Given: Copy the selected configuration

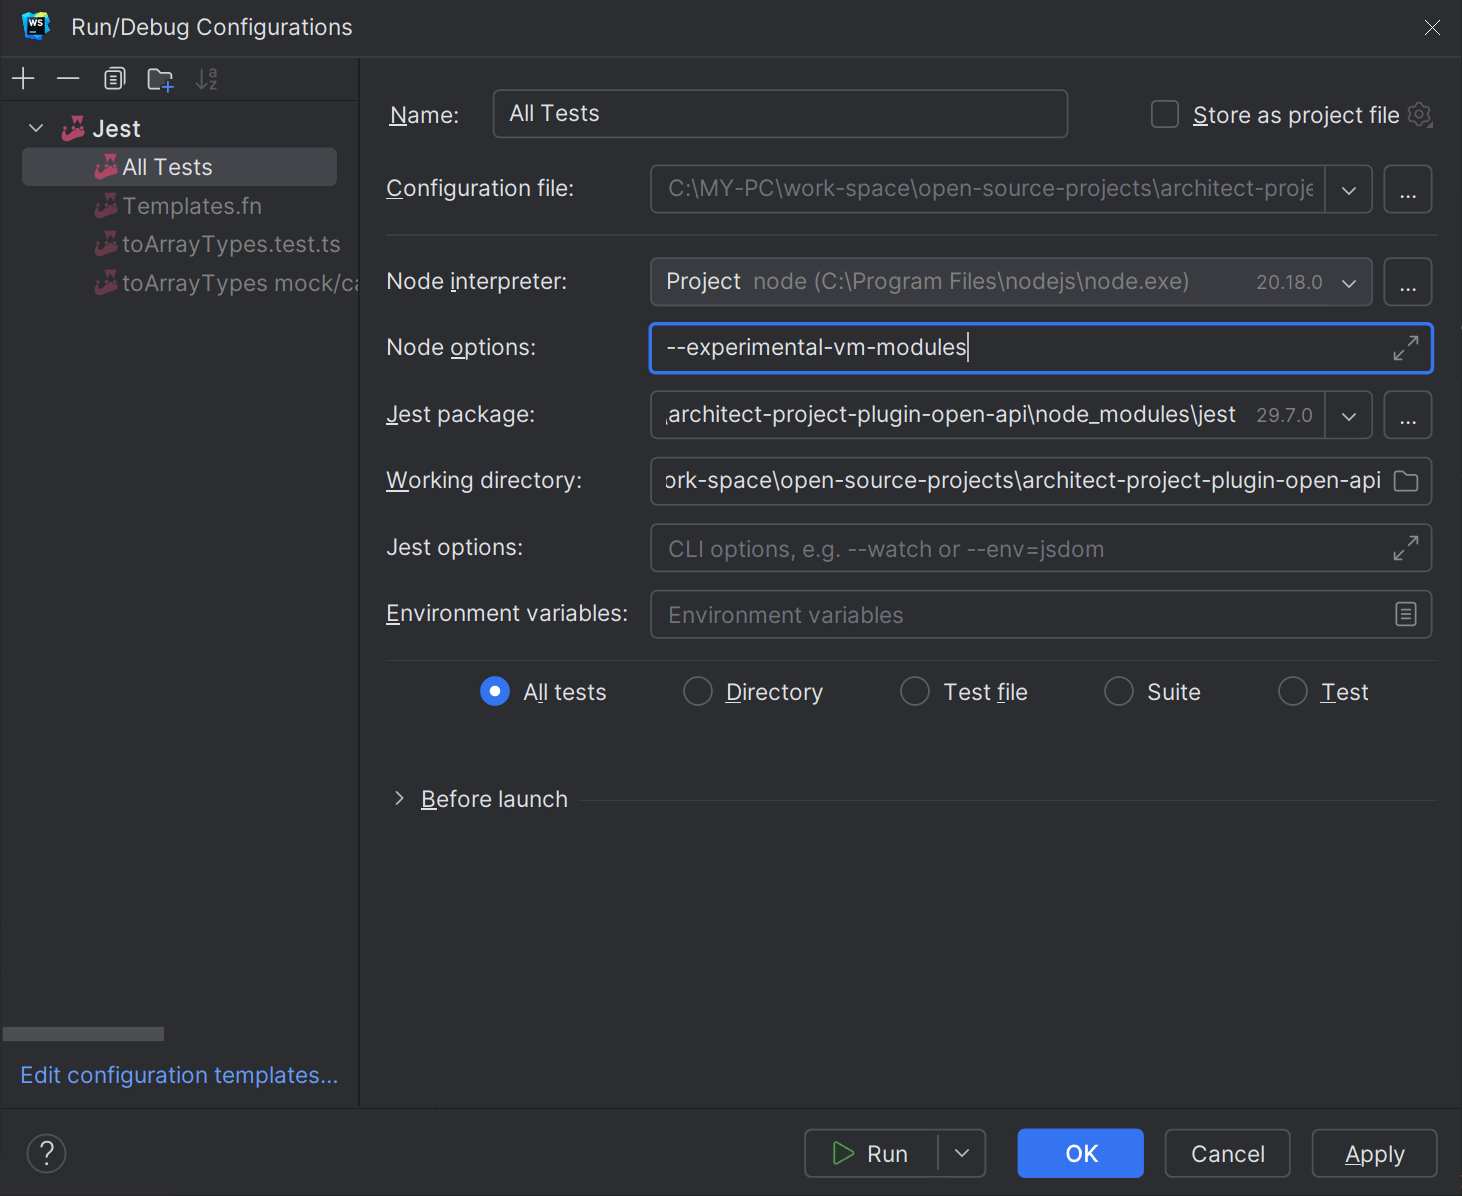Looking at the screenshot, I should tap(115, 78).
